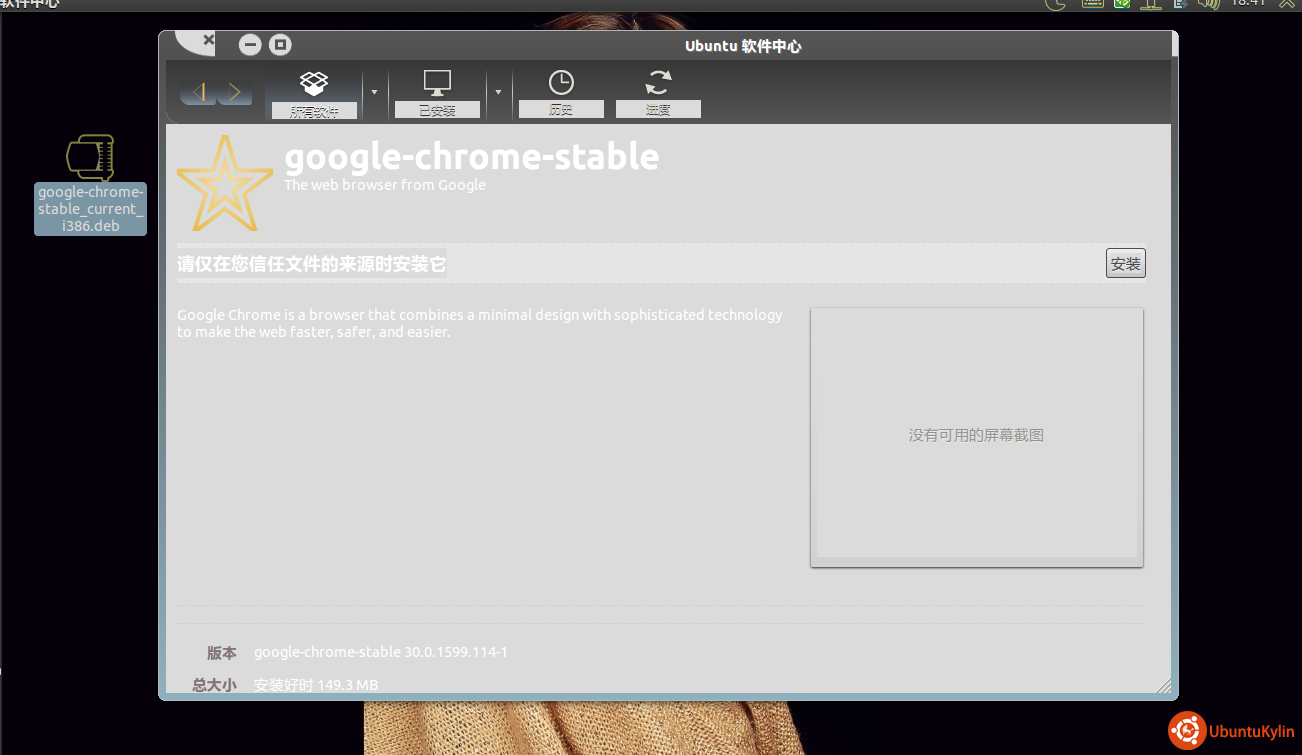
Task: Open the keyboard input indicator in the top panel
Action: pyautogui.click(x=1092, y=3)
